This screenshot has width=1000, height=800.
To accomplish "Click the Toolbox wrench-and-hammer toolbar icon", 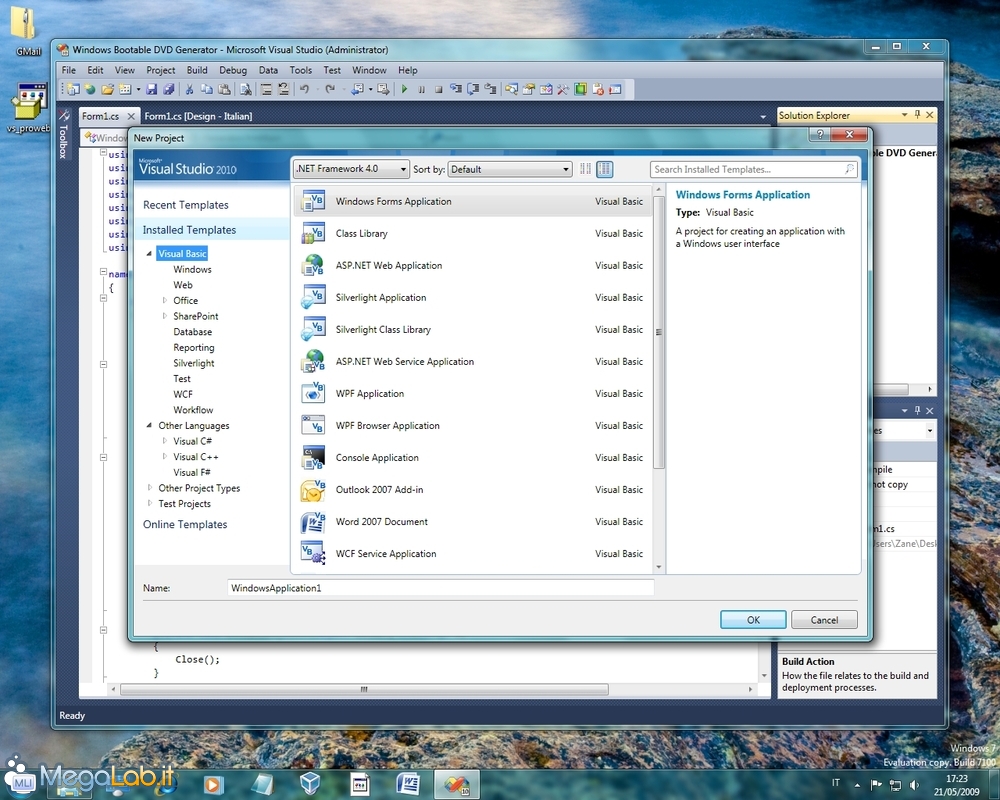I will pos(562,89).
